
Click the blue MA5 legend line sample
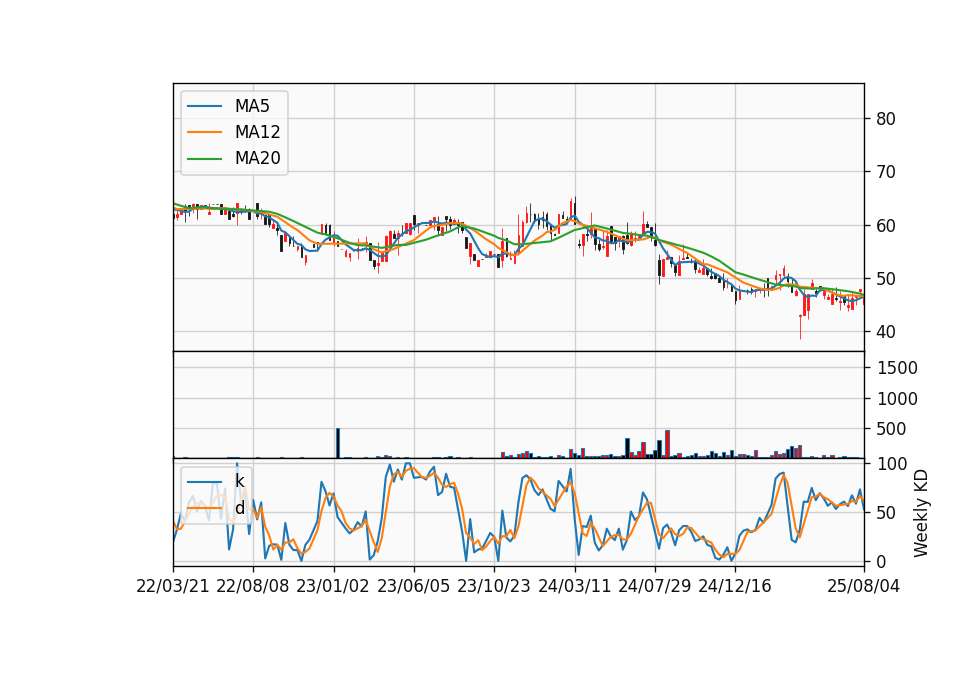204,106
